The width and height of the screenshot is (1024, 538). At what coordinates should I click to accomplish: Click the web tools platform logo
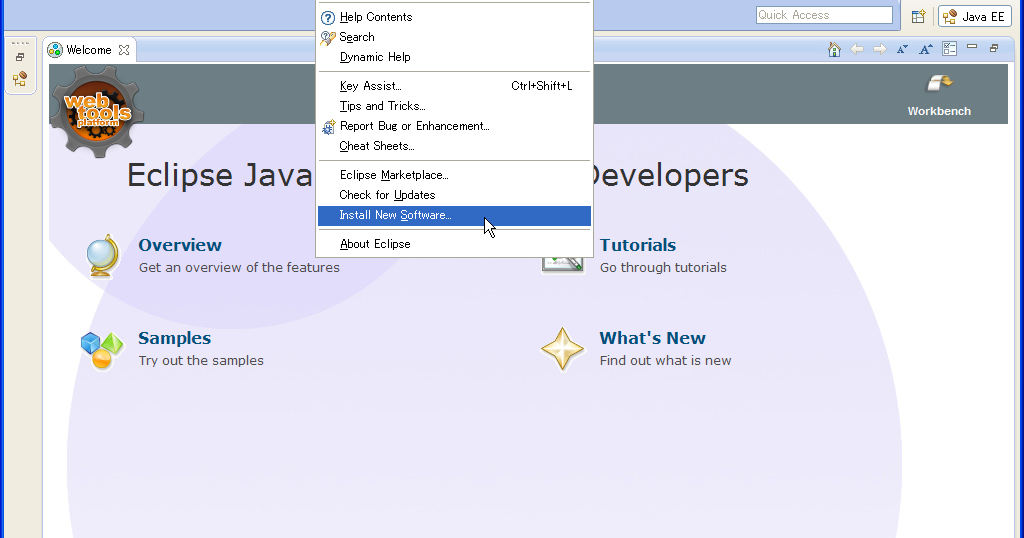click(98, 112)
